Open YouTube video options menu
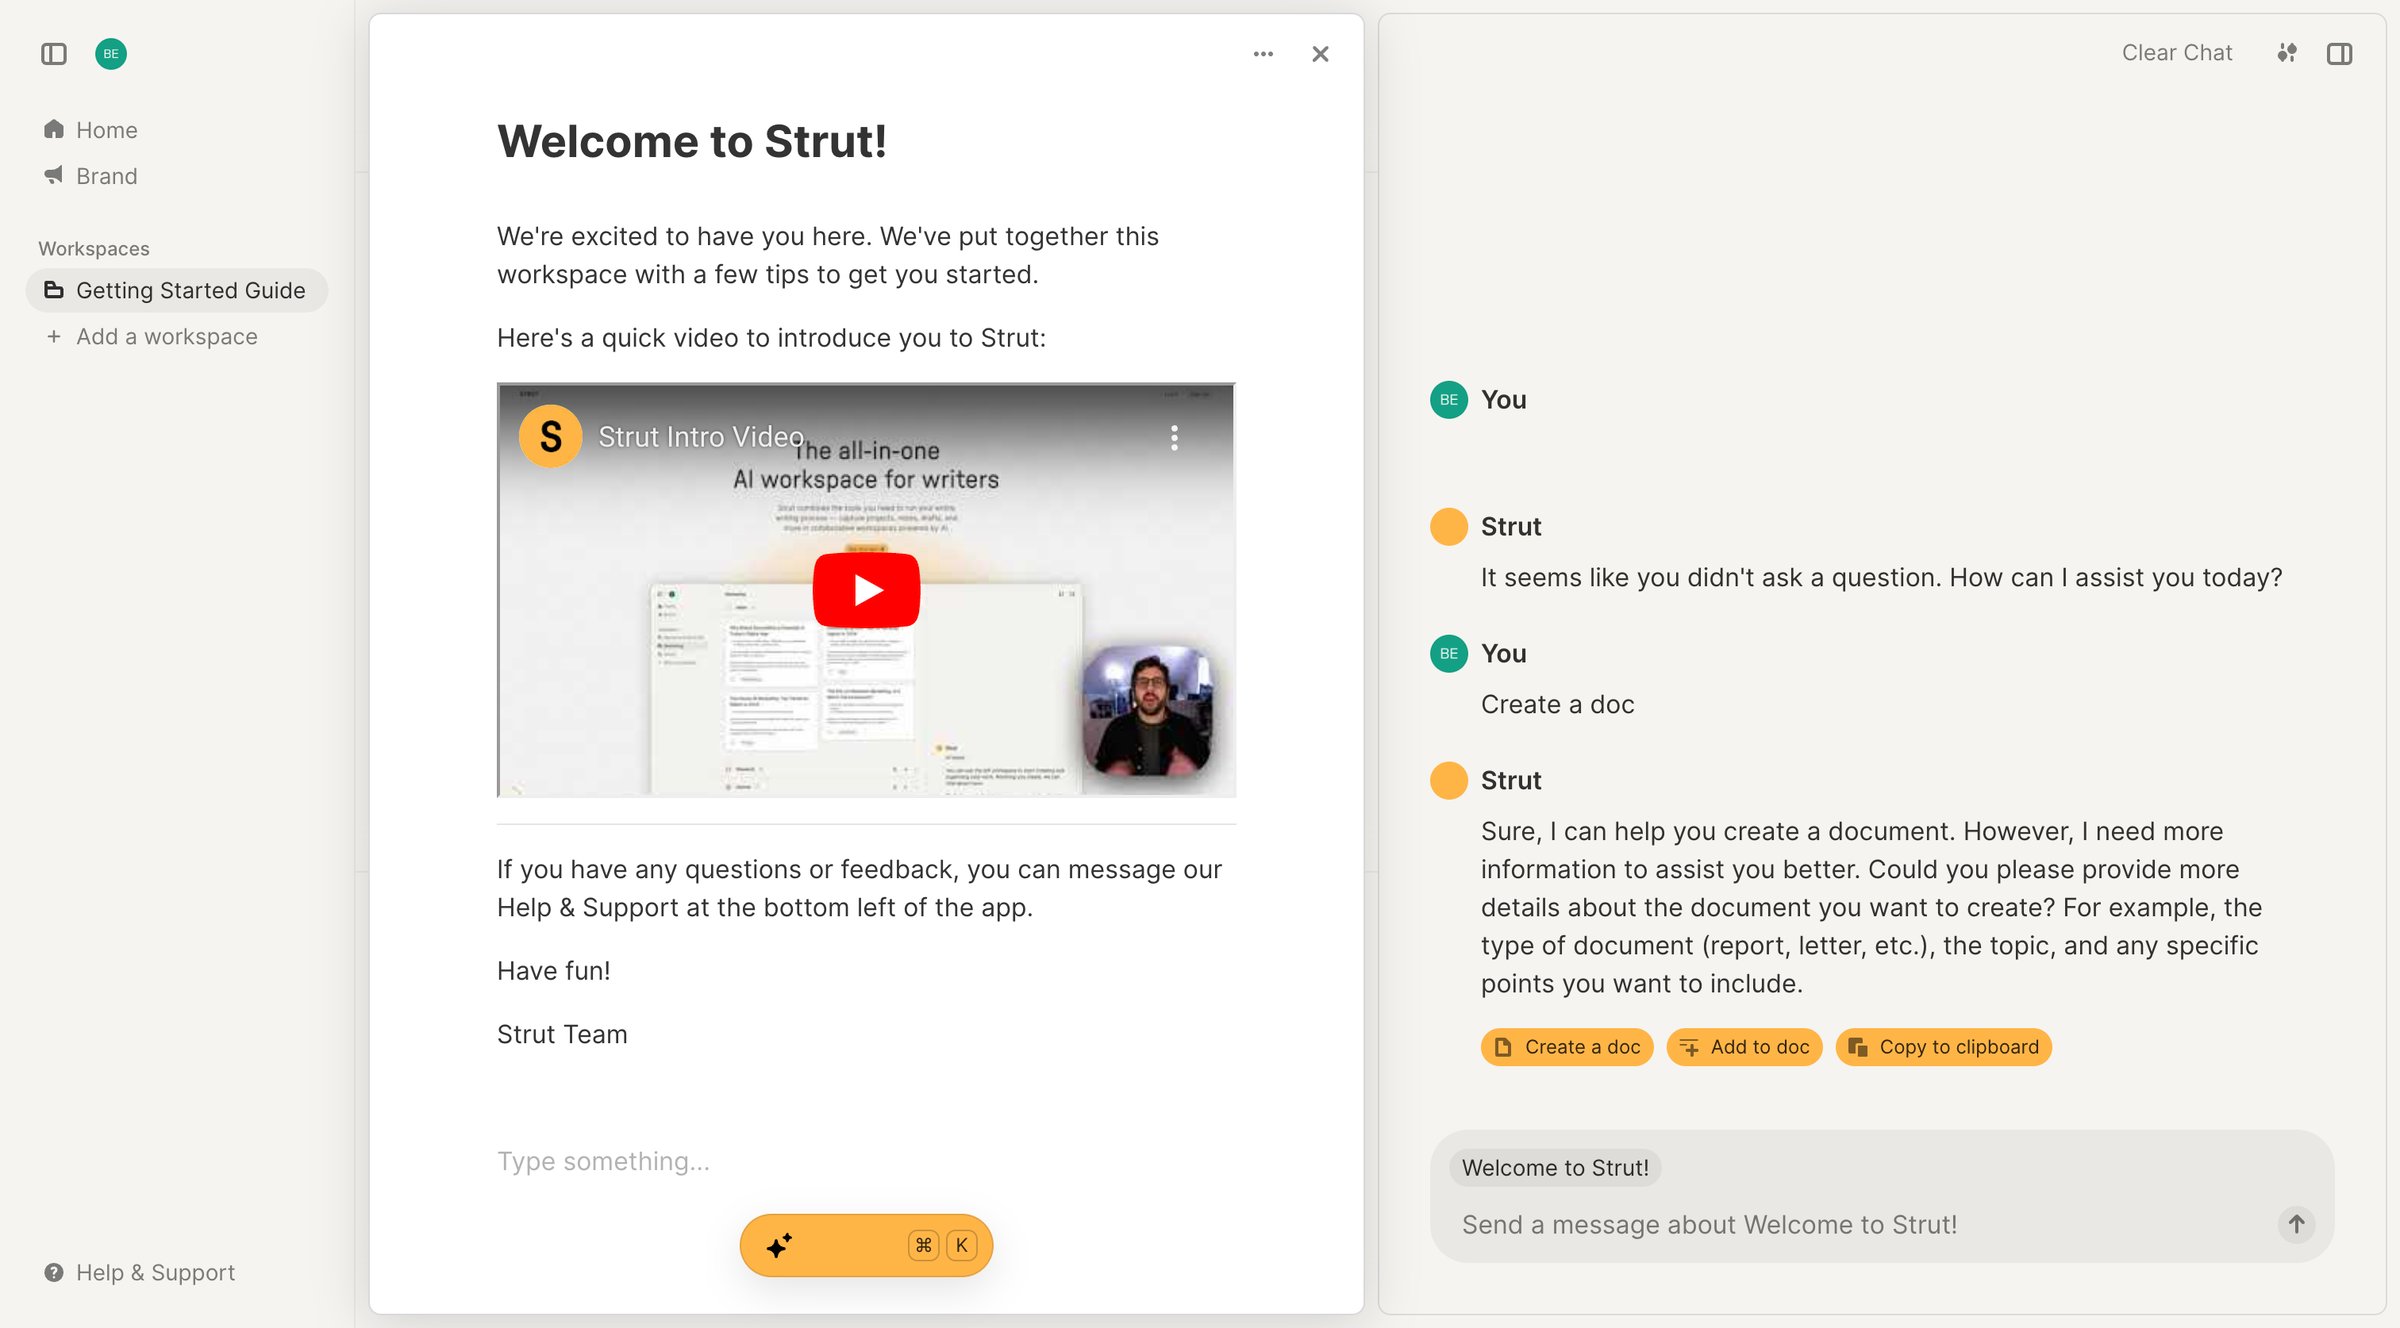 click(x=1174, y=437)
